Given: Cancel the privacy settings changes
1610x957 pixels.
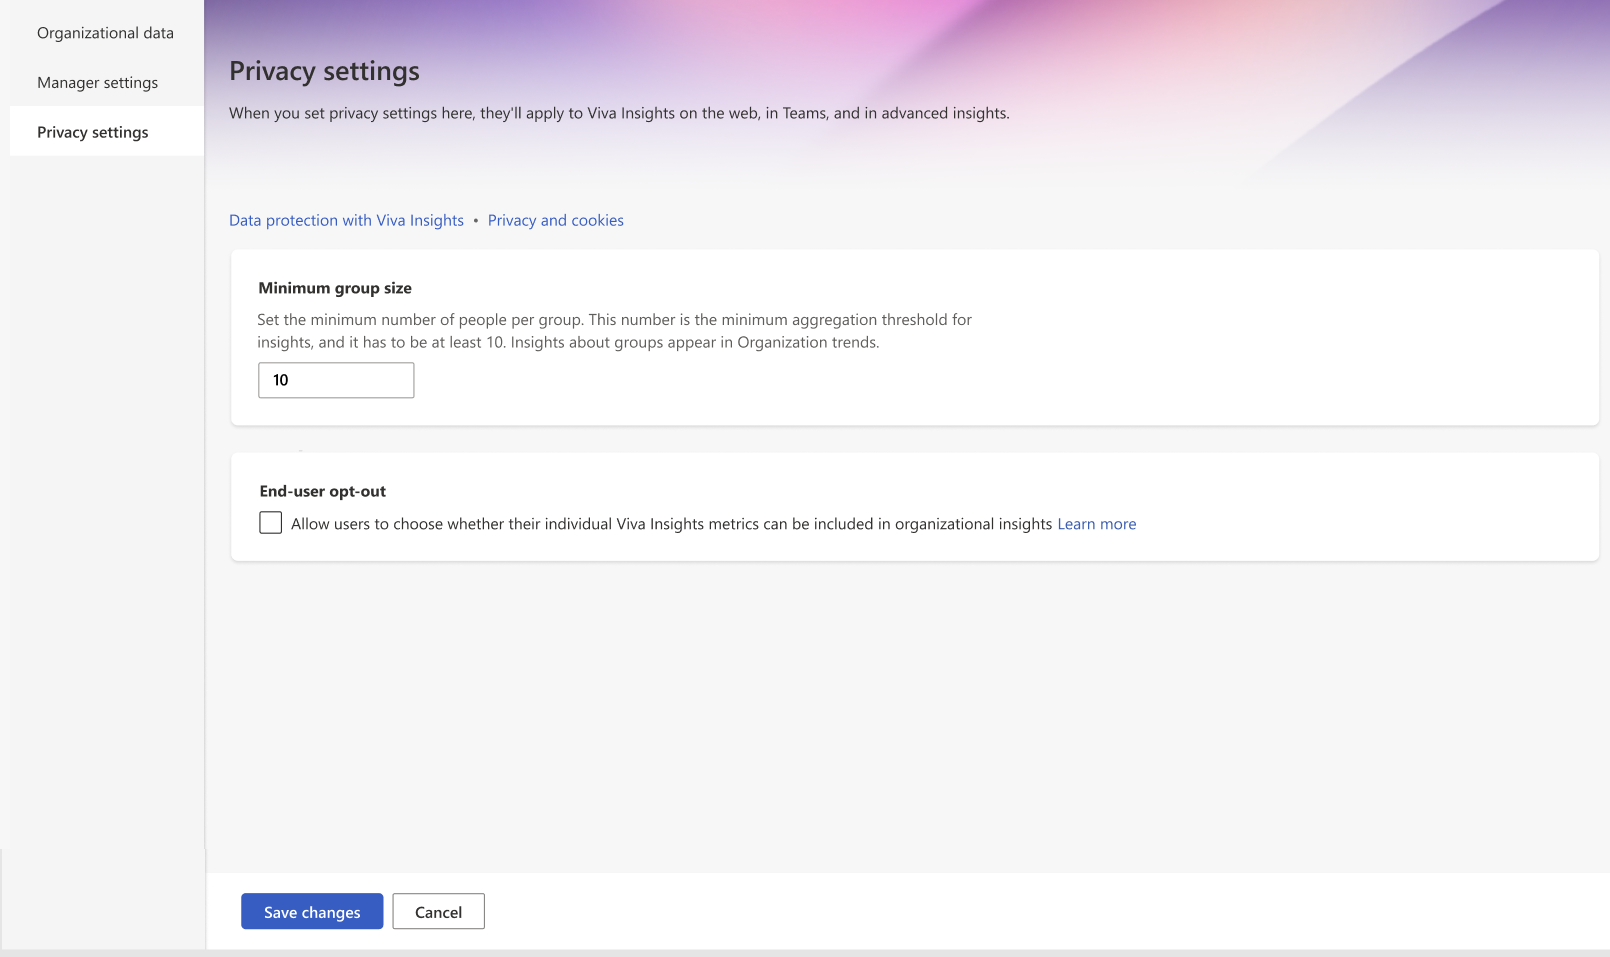Looking at the screenshot, I should tap(438, 912).
